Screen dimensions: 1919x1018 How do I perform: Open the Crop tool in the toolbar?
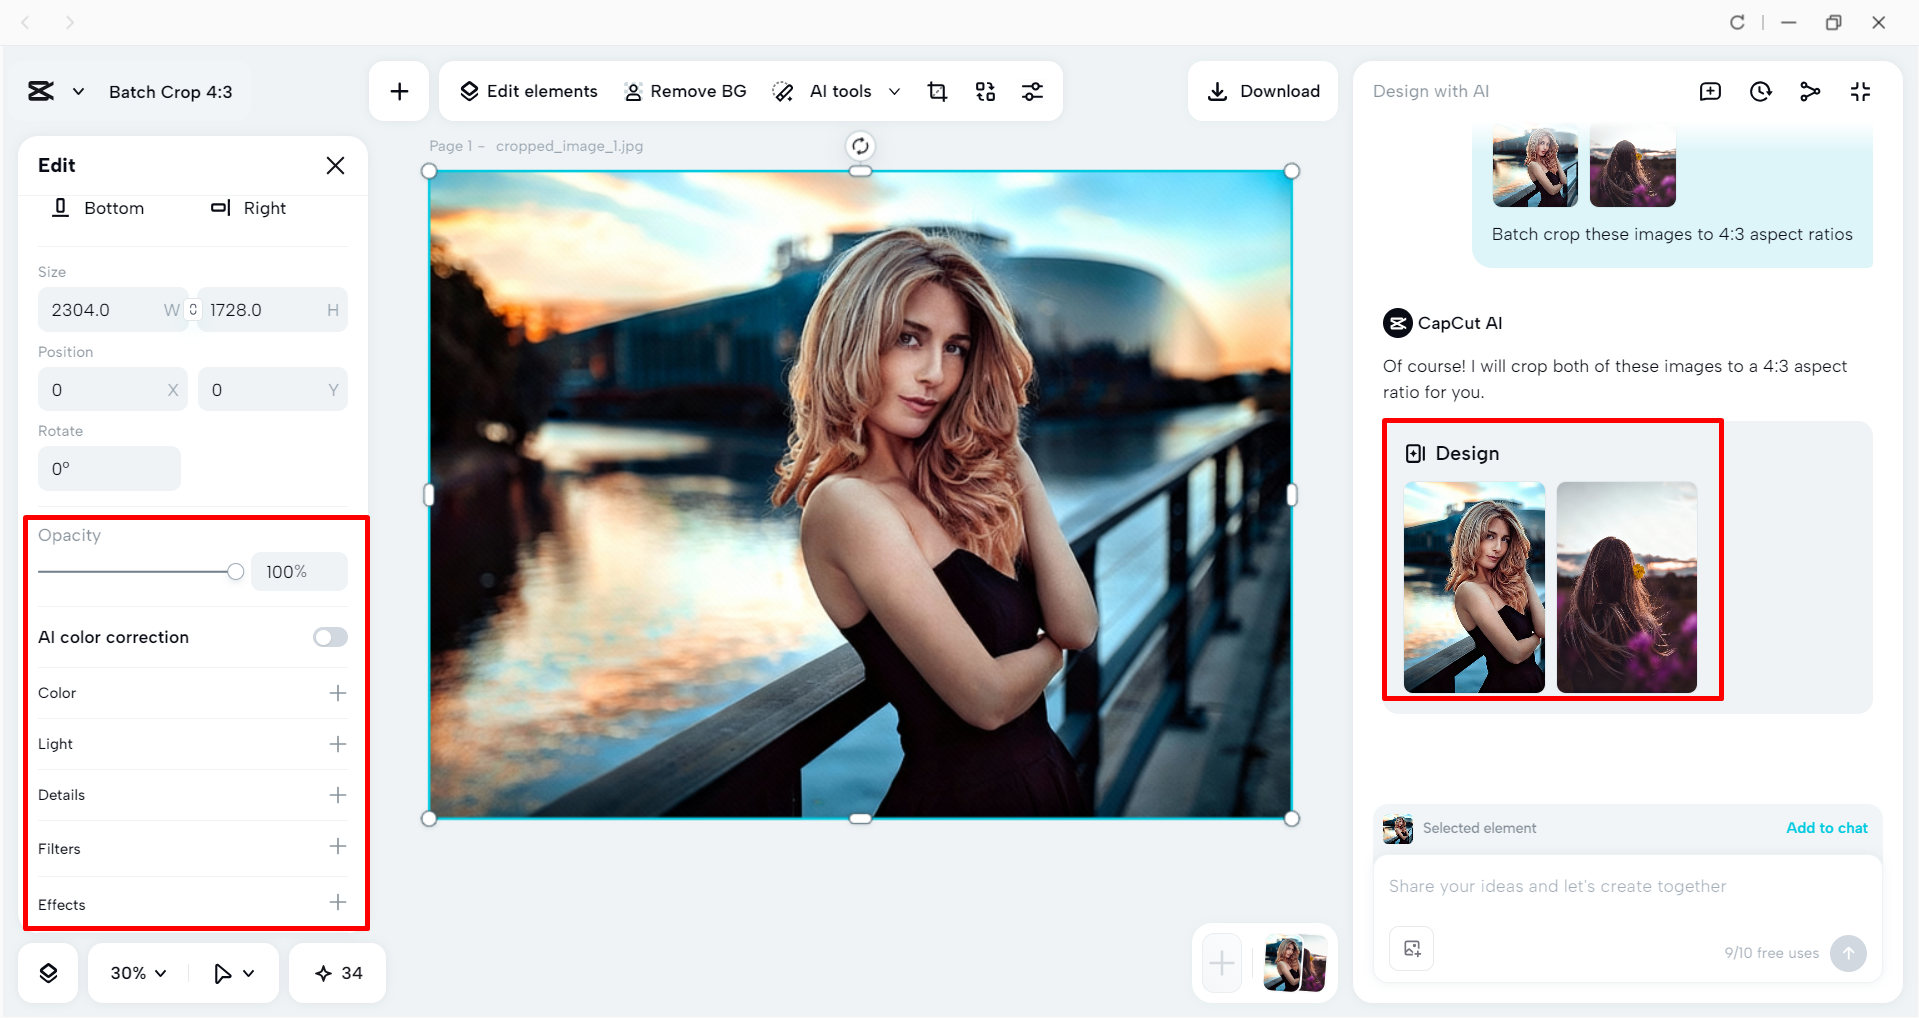tap(937, 90)
